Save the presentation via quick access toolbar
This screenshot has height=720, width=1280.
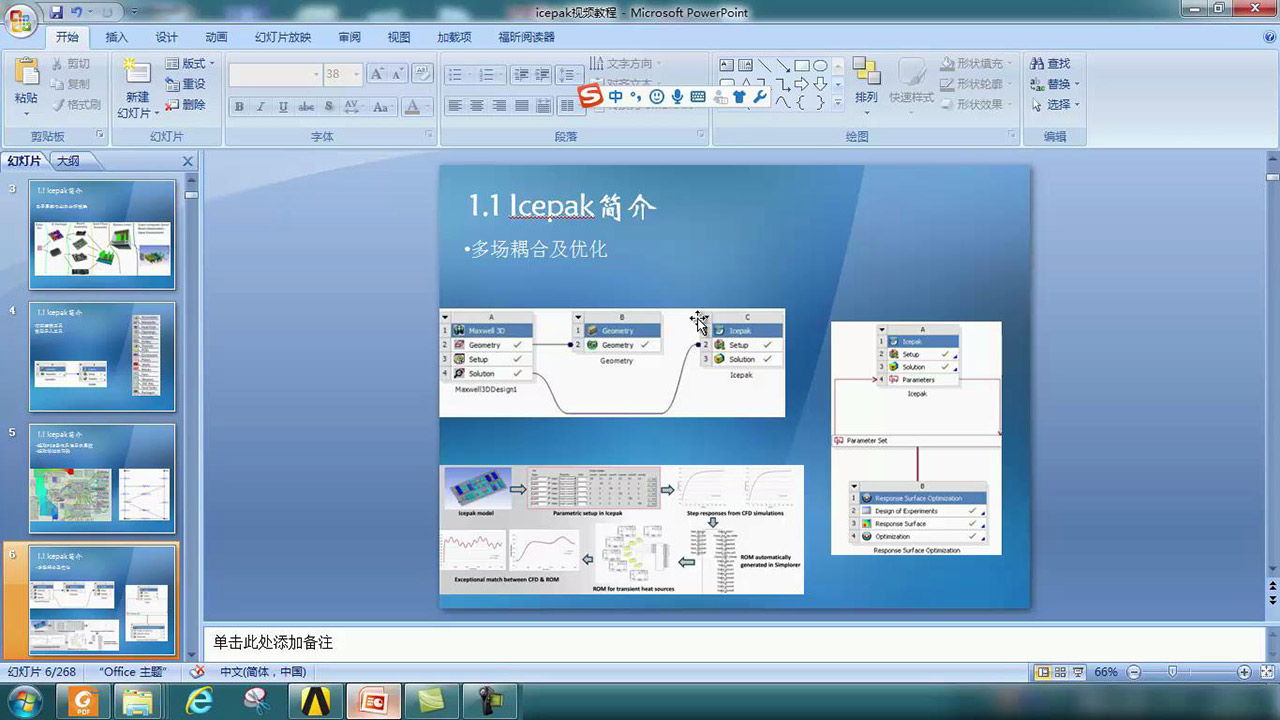click(x=56, y=12)
